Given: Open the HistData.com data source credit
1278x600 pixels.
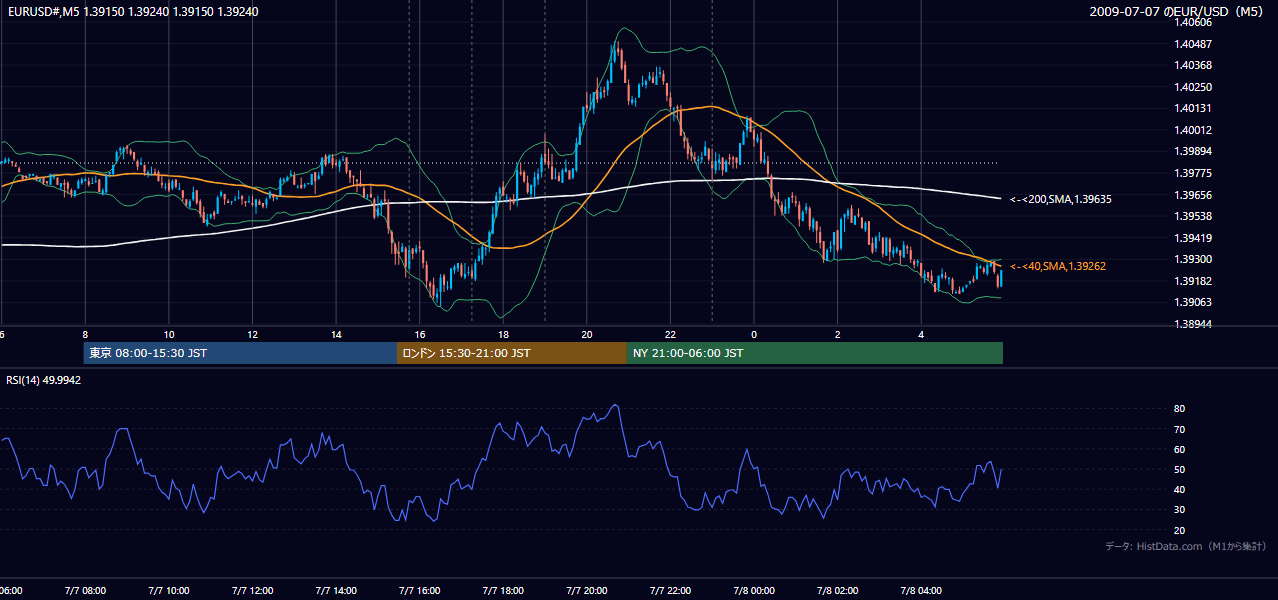Looking at the screenshot, I should click(1186, 546).
